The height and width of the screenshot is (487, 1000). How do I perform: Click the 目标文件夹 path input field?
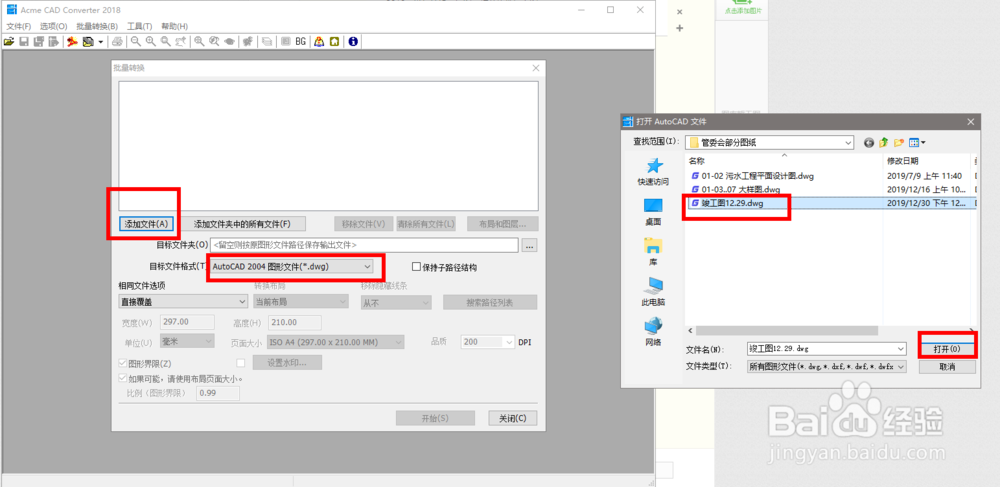tap(364, 245)
